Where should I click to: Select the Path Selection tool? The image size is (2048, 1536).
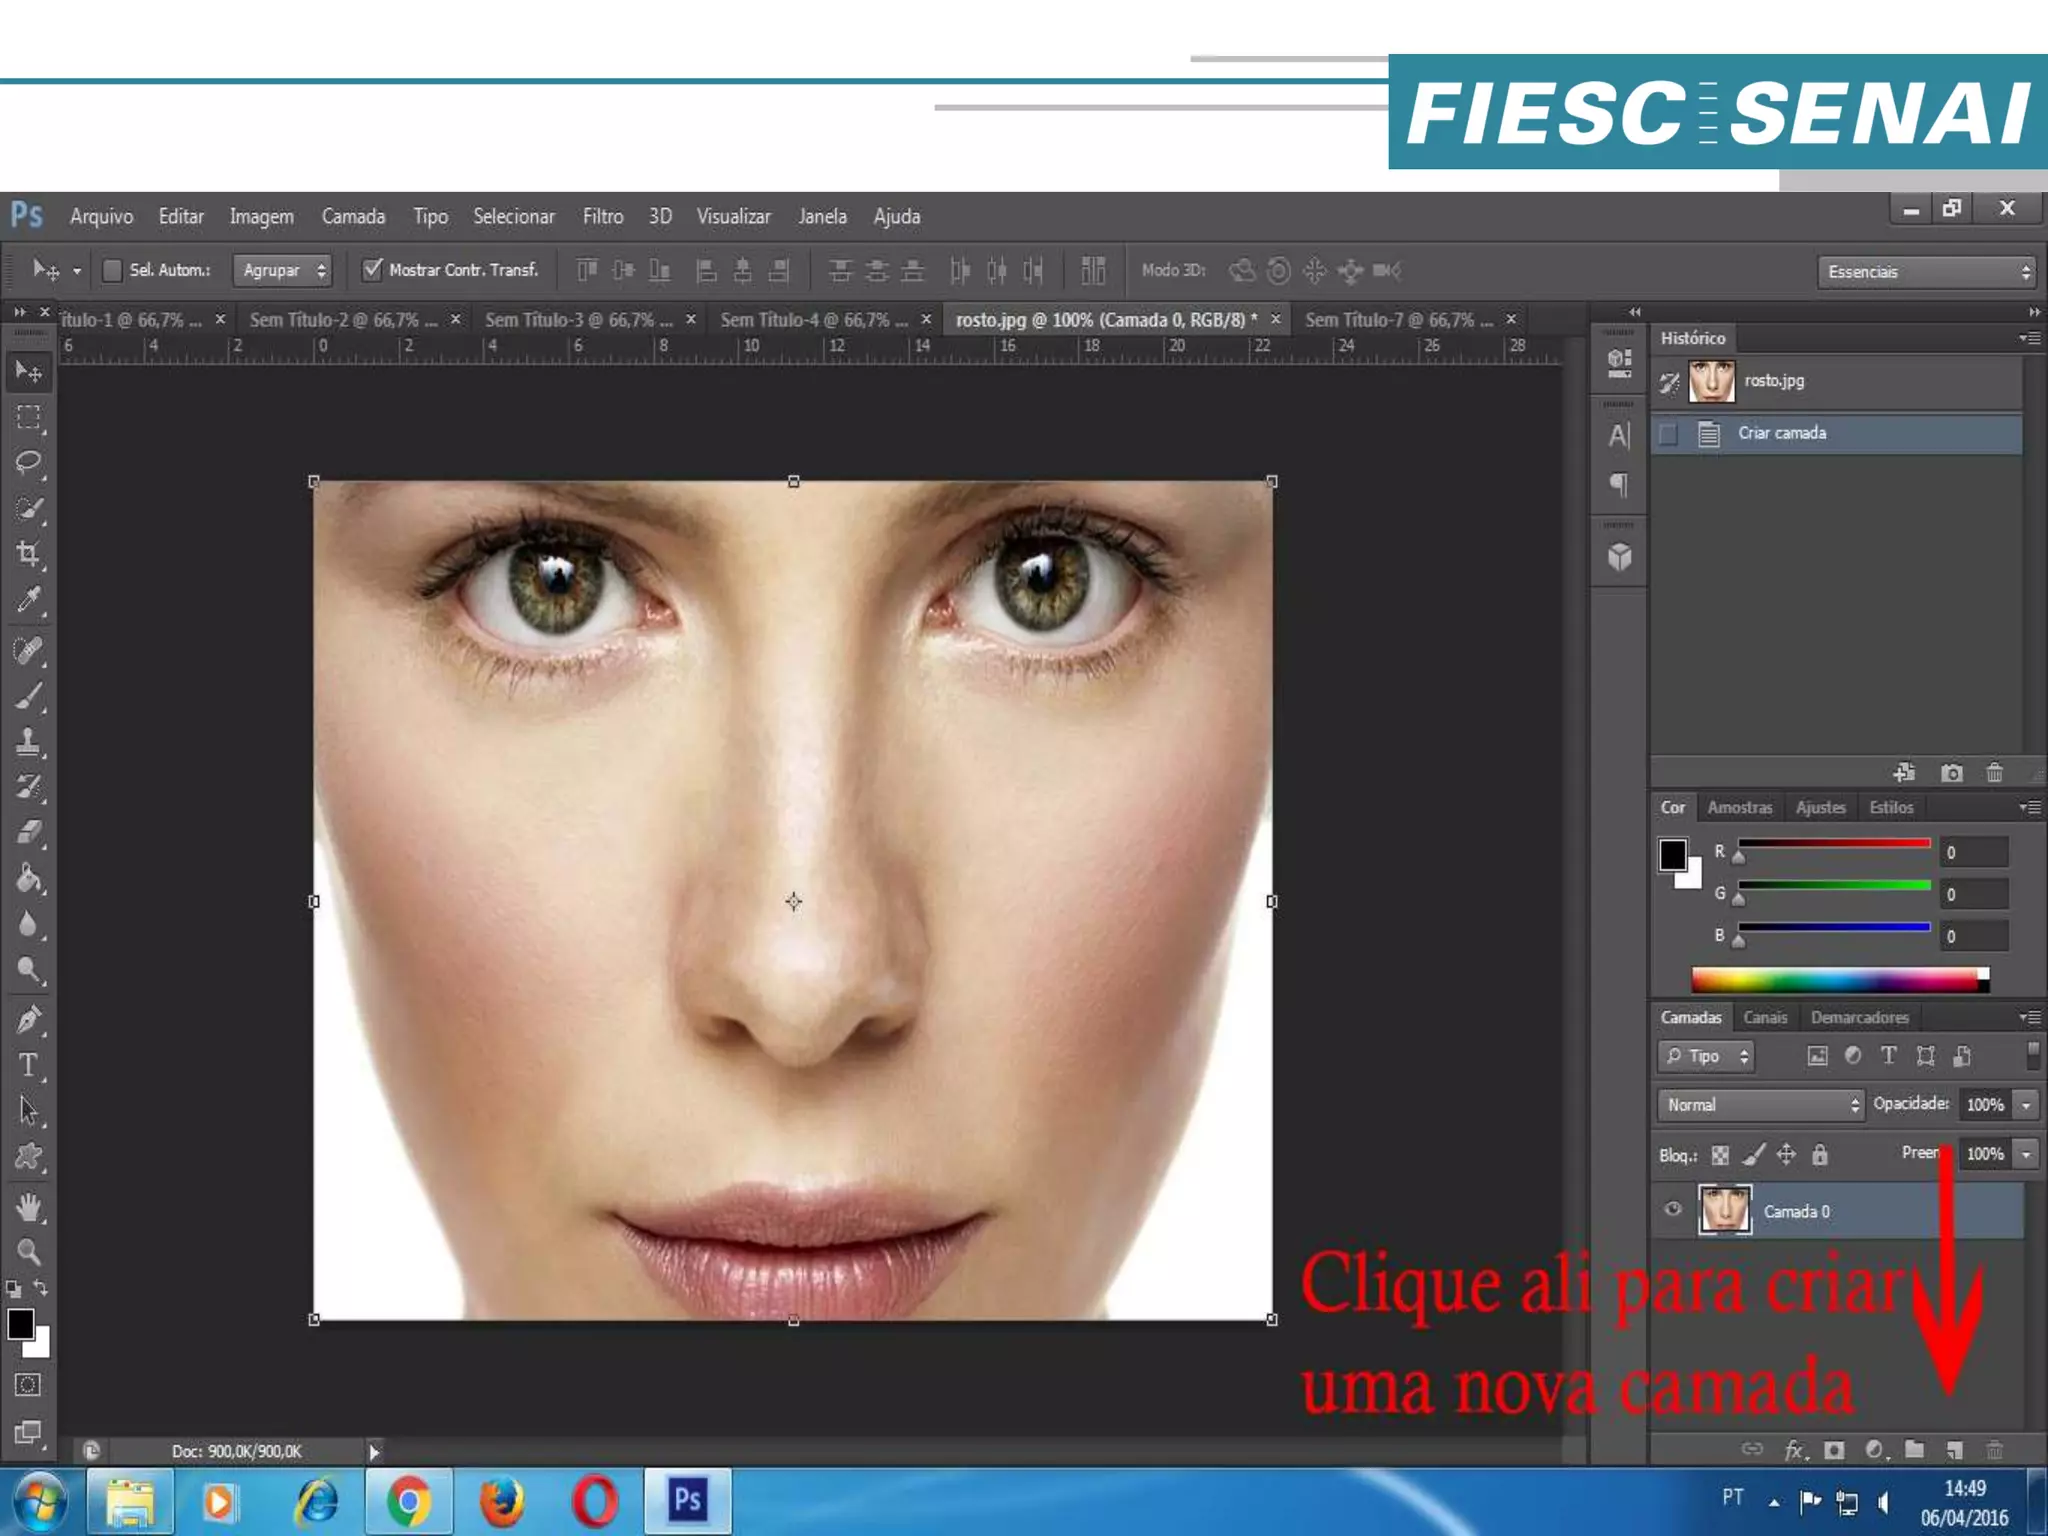pyautogui.click(x=29, y=1111)
